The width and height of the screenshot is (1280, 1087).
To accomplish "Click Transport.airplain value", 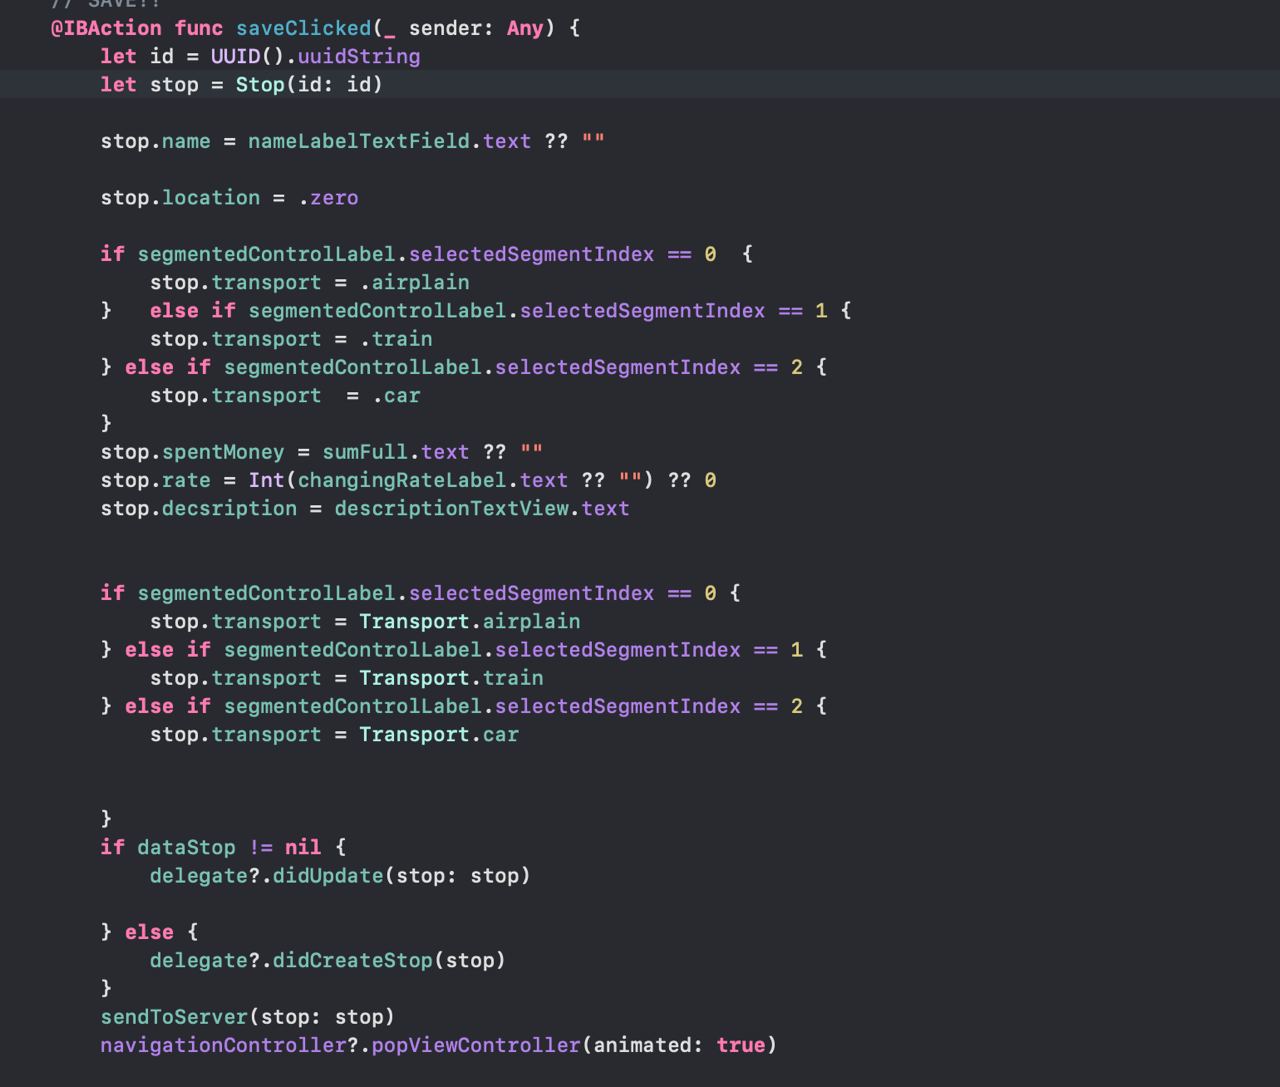I will (x=470, y=621).
